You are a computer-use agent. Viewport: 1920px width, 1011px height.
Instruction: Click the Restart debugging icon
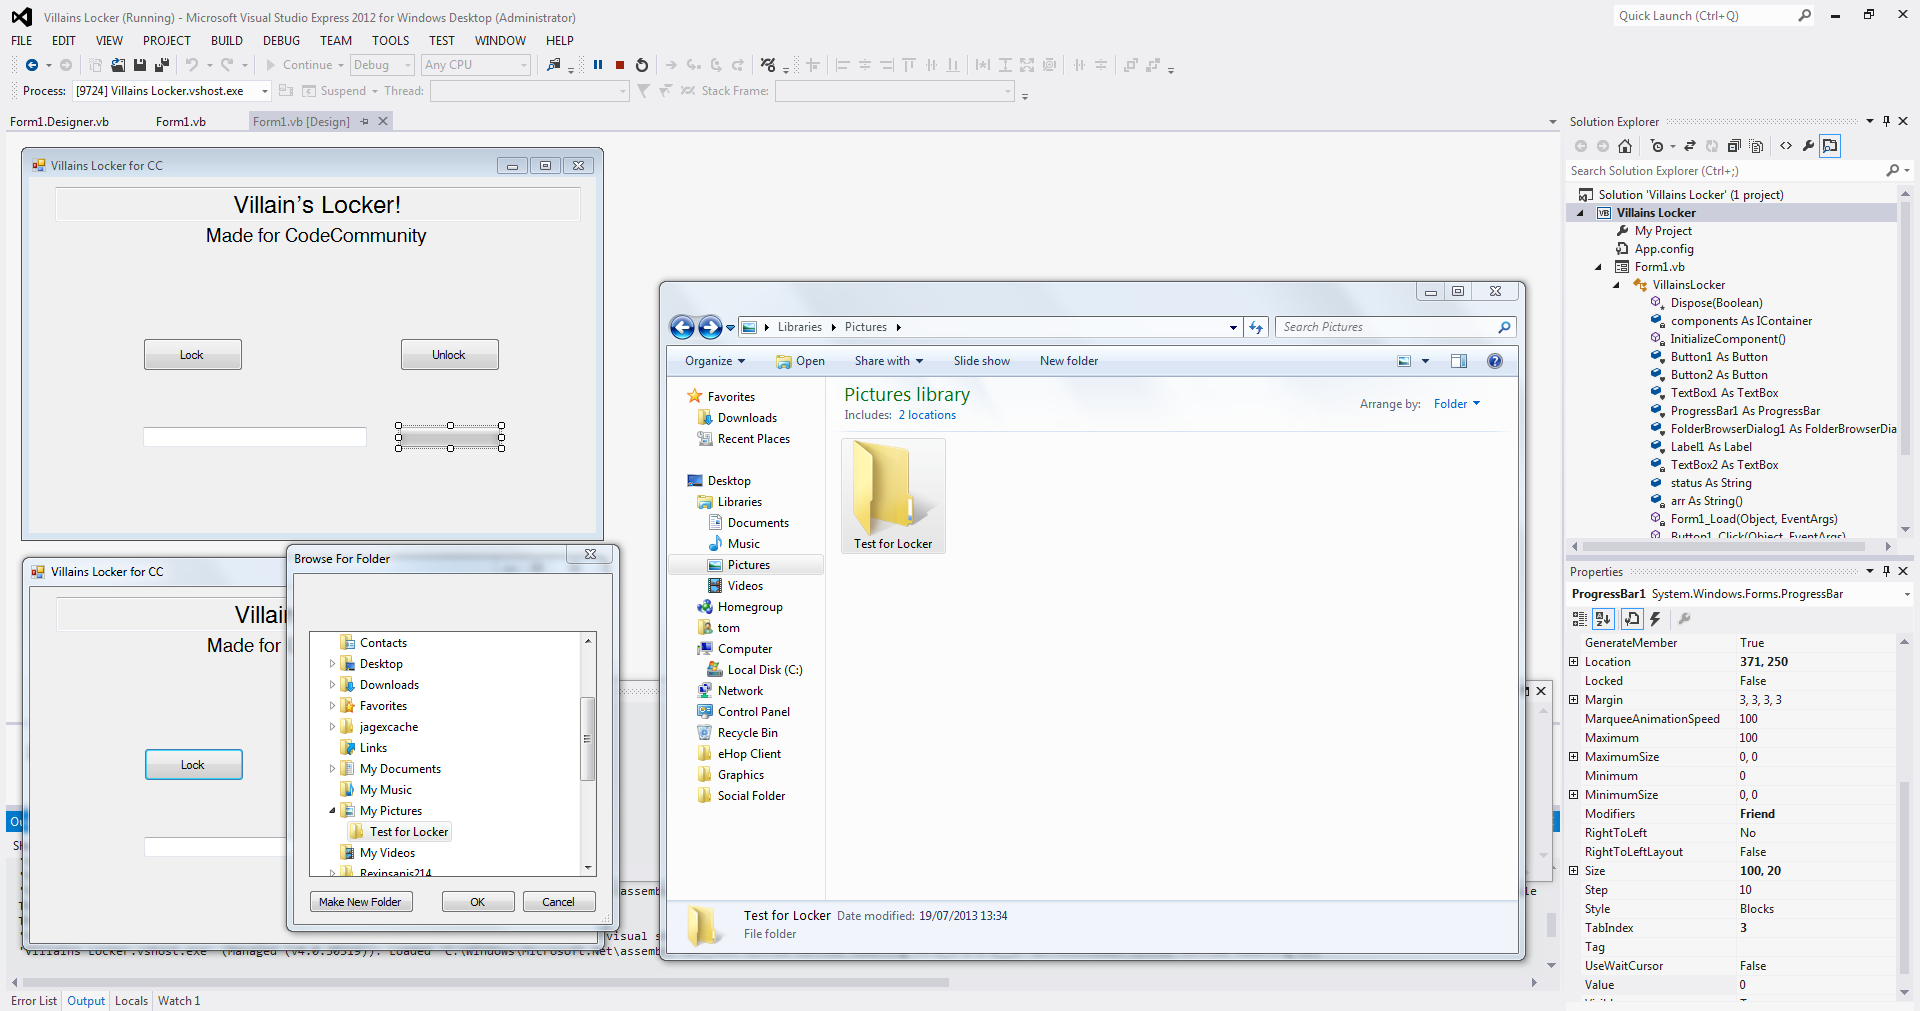point(642,65)
